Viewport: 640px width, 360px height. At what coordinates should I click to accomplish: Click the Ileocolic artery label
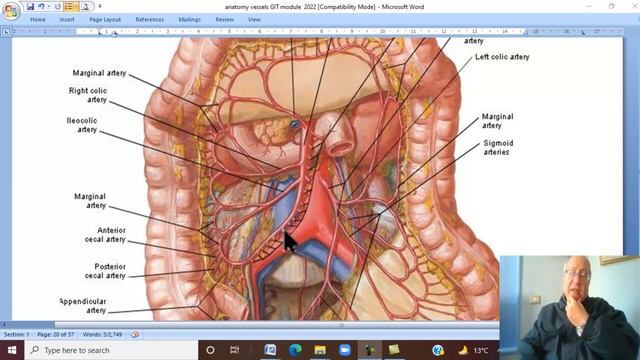82,125
